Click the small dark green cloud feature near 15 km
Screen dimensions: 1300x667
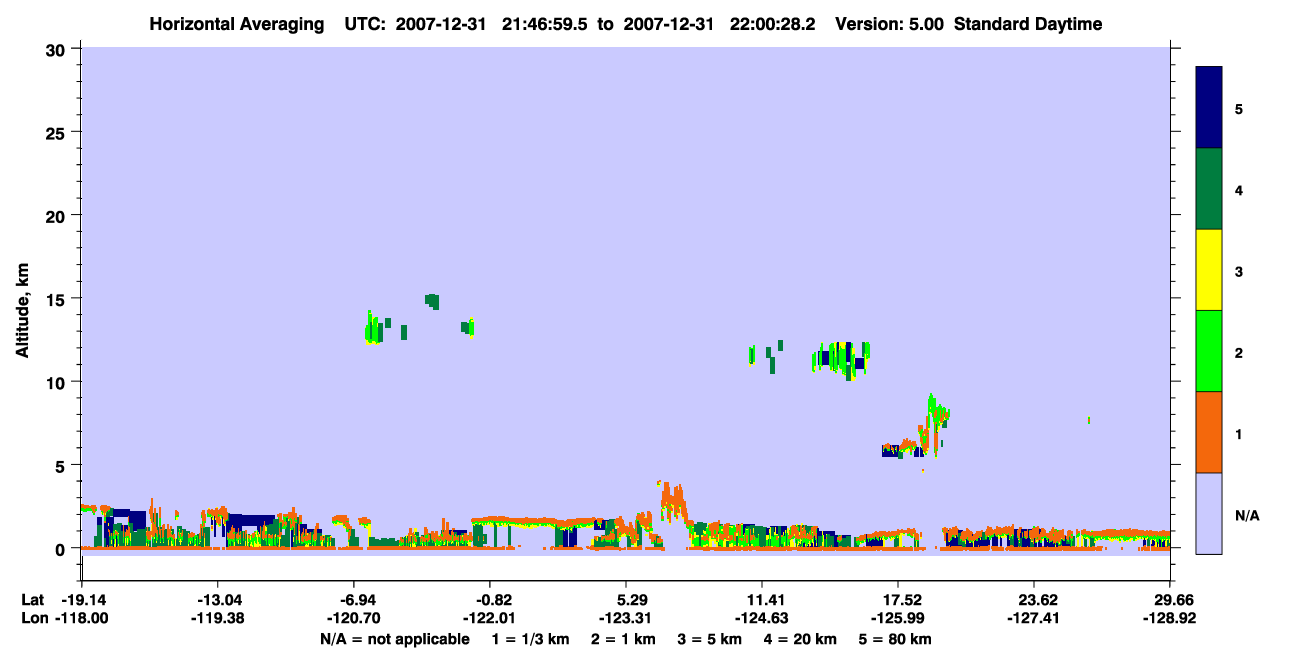click(x=432, y=300)
